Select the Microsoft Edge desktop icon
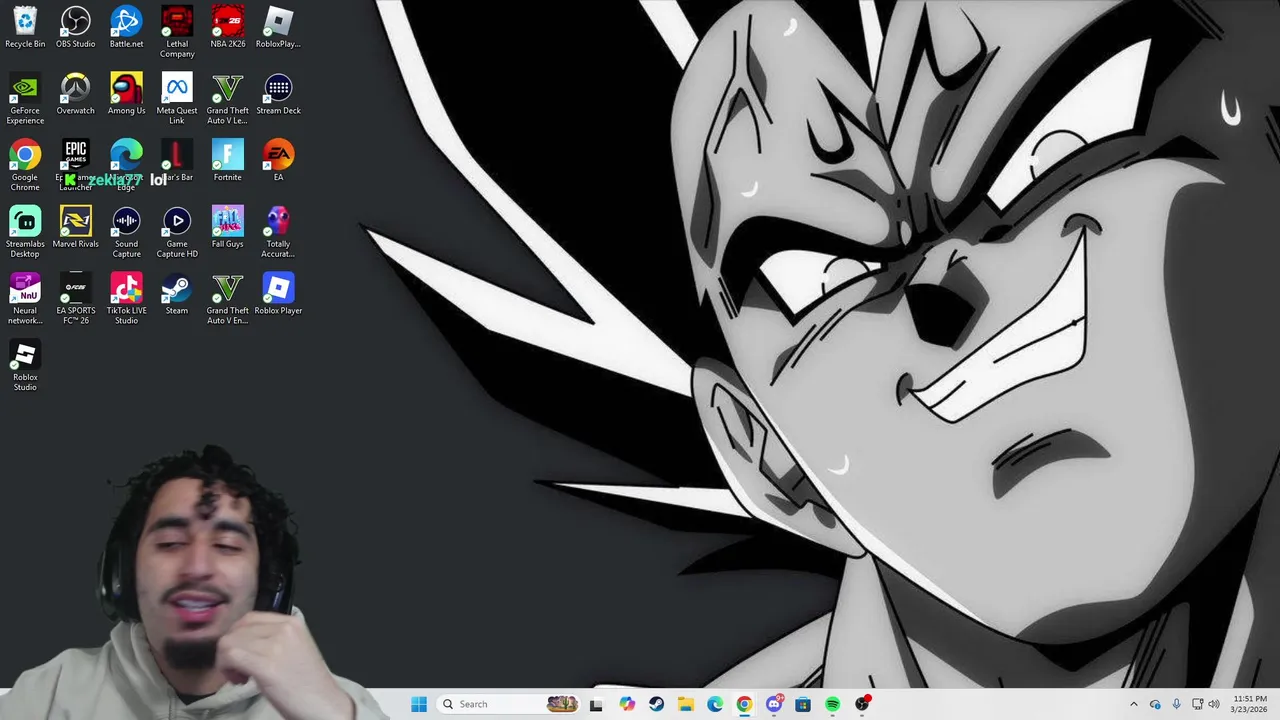The height and width of the screenshot is (720, 1280). [x=126, y=165]
